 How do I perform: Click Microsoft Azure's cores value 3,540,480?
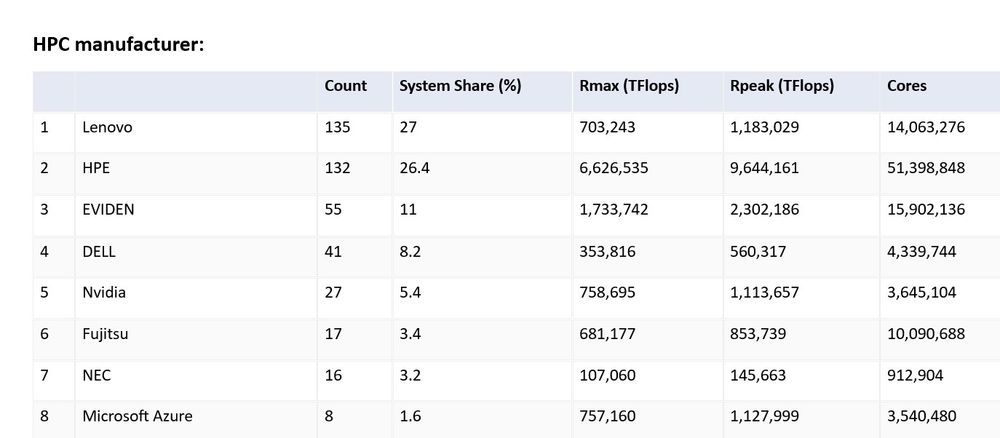tap(922, 416)
